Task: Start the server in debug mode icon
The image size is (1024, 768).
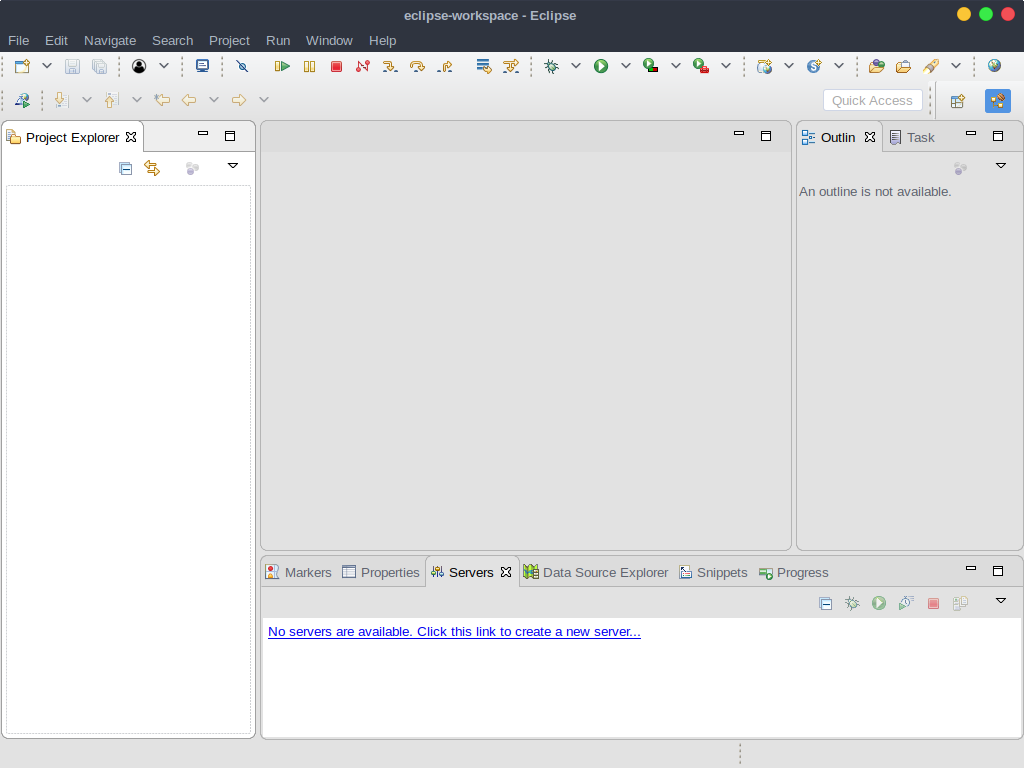Action: pos(852,603)
